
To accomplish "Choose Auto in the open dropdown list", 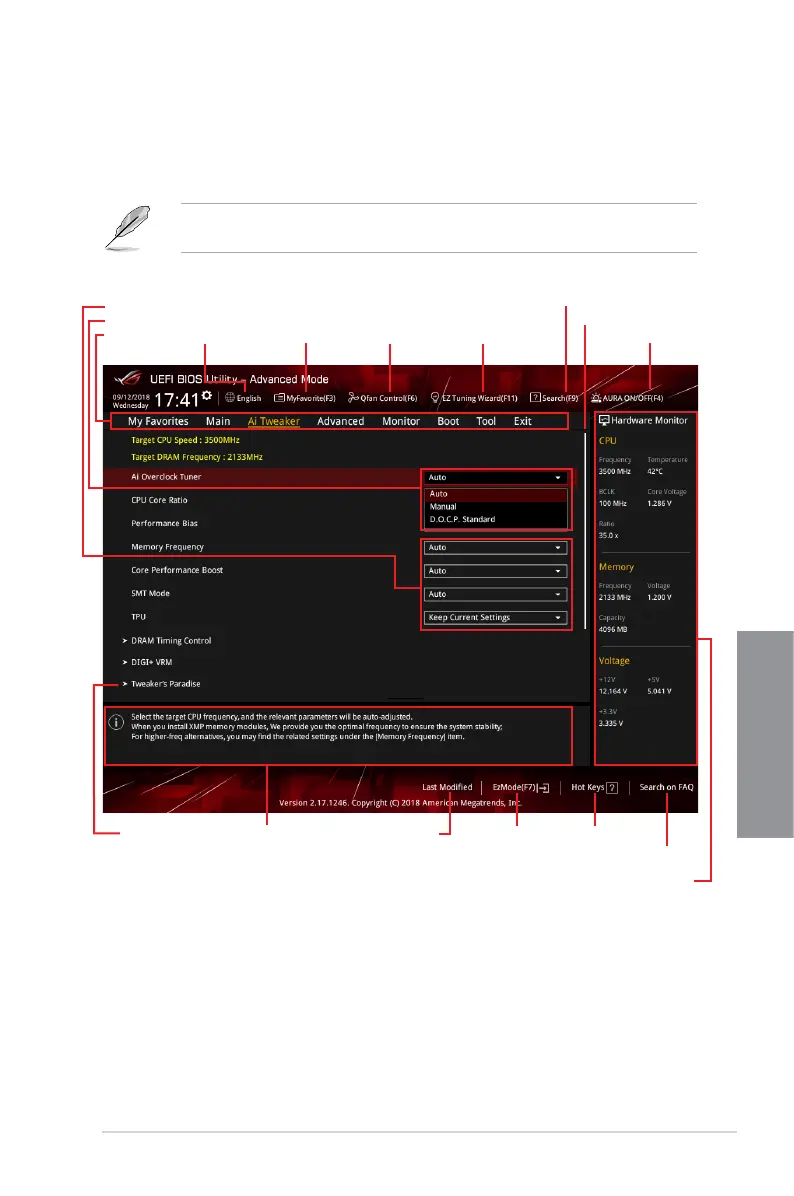I will coord(496,494).
